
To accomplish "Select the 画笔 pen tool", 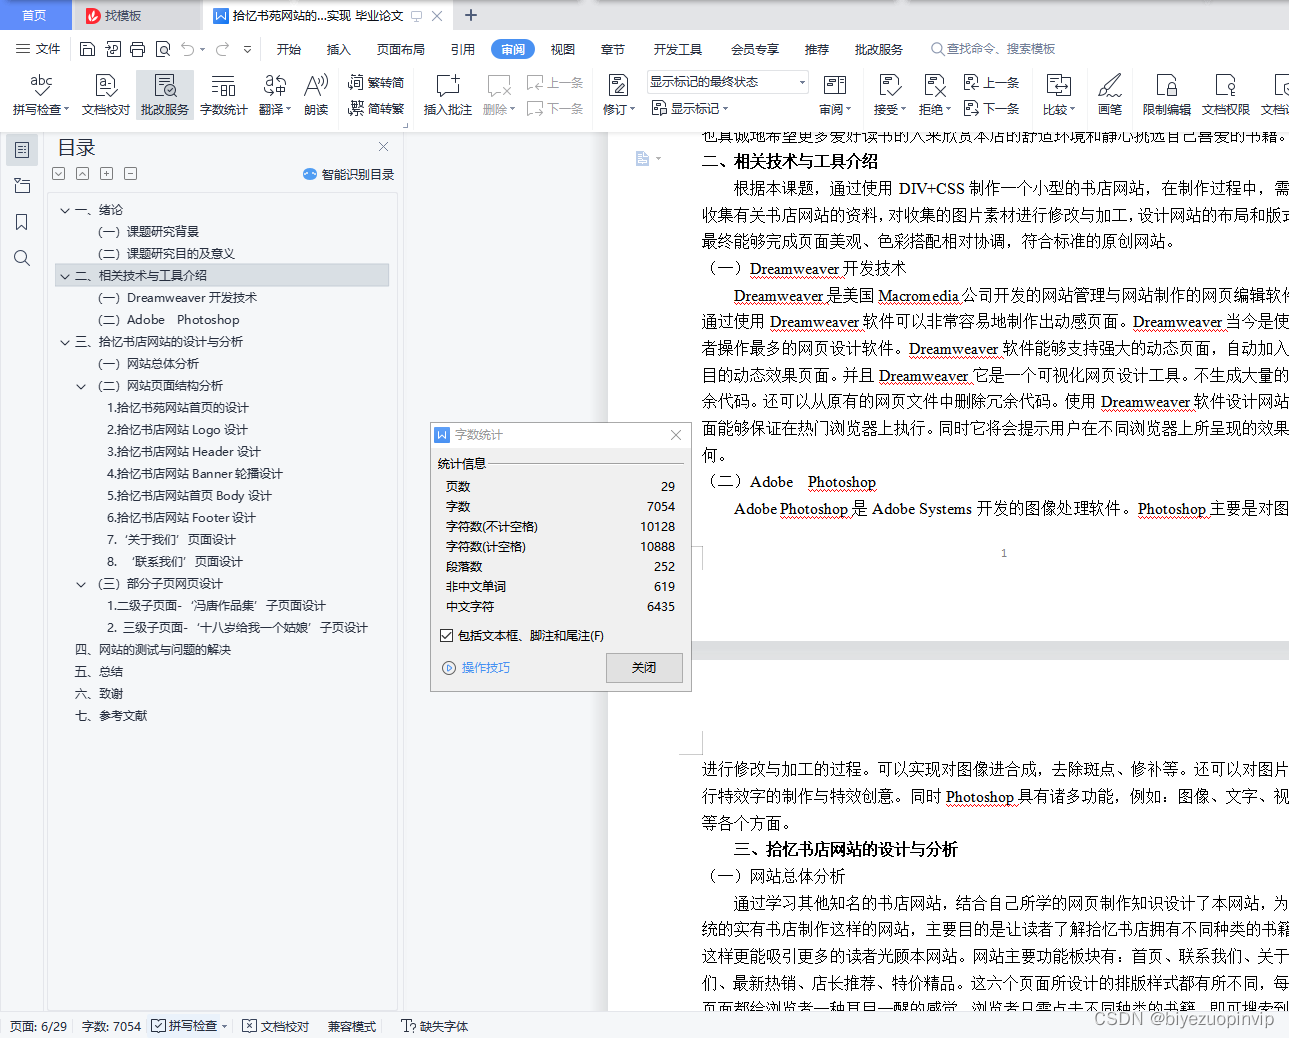I will pos(1110,95).
